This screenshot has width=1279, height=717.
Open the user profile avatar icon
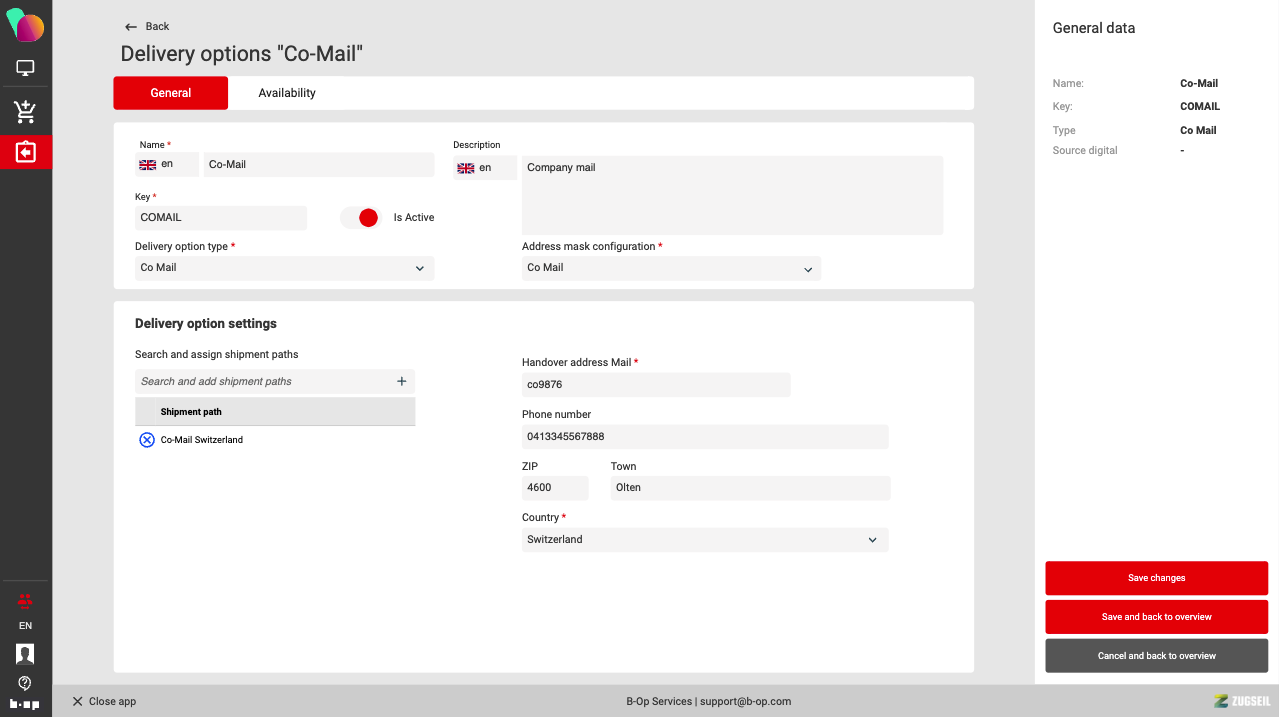coord(25,654)
